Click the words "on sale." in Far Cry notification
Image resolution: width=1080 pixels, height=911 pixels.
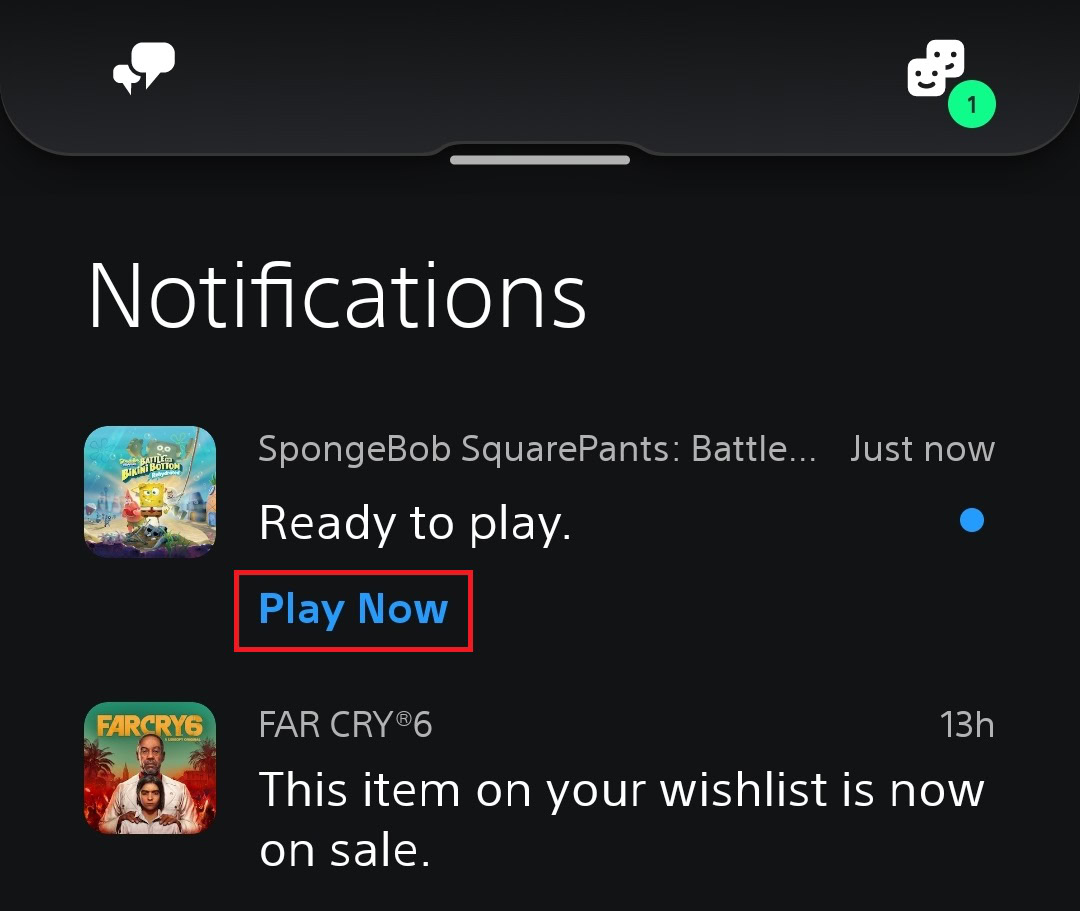(x=345, y=850)
